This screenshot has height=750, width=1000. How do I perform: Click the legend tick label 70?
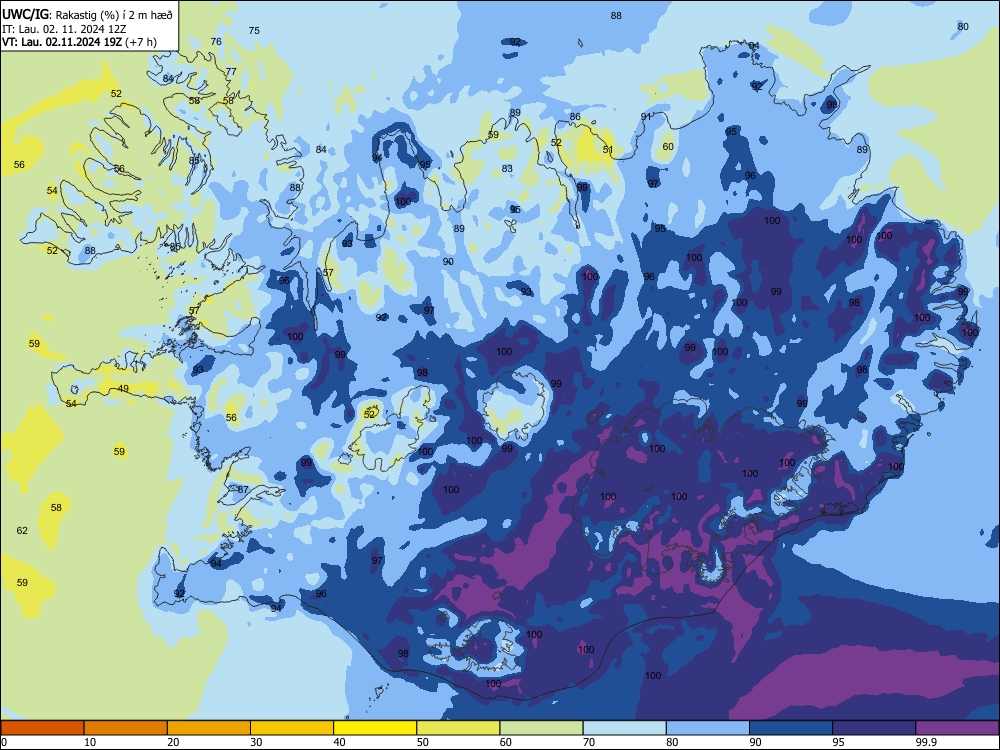click(589, 742)
